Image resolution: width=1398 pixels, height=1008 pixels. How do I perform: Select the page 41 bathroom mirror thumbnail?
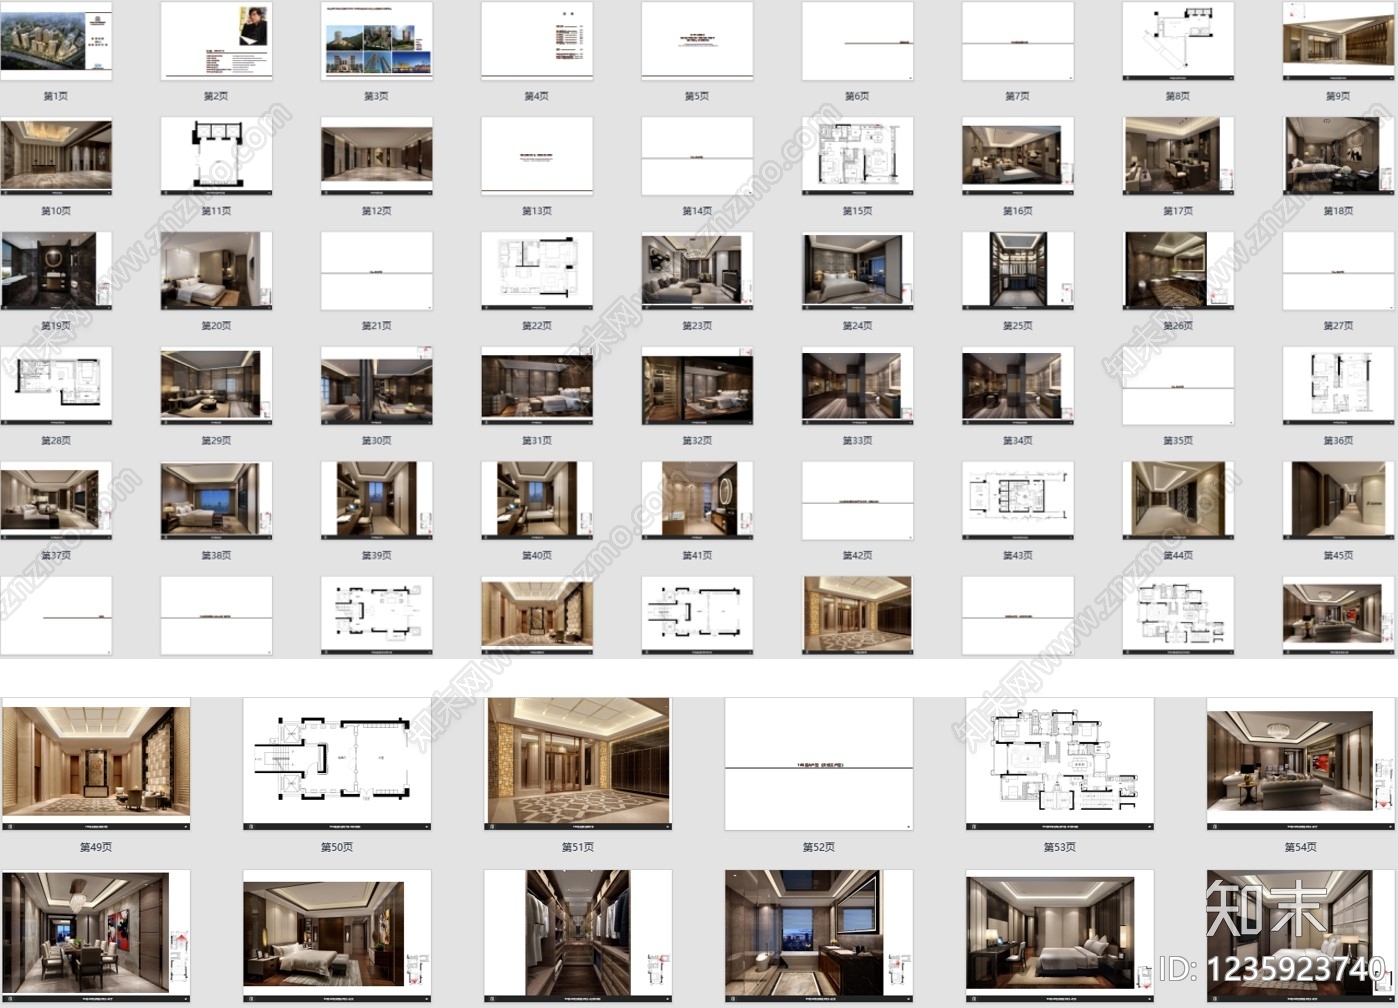(697, 501)
